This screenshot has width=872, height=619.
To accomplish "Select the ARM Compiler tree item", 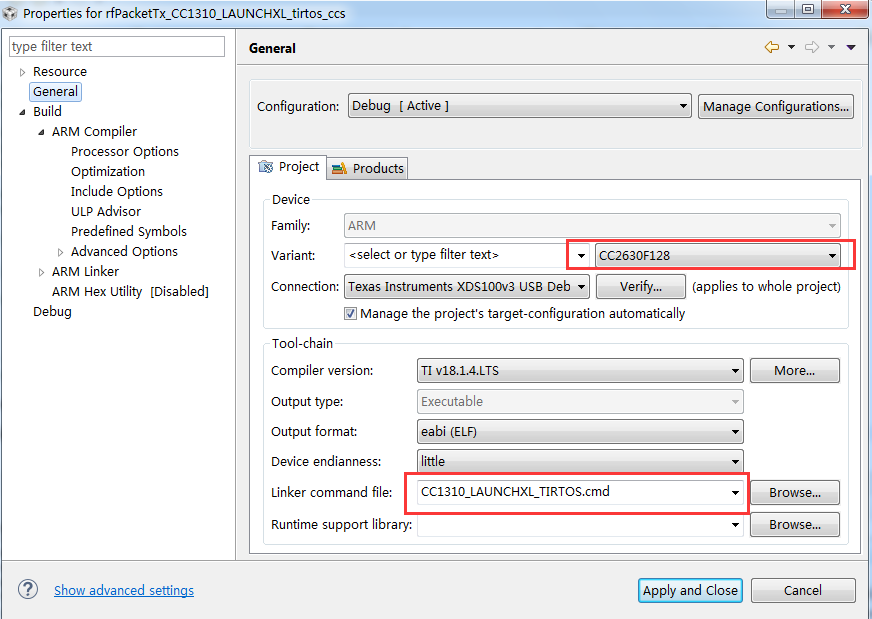I will point(94,132).
